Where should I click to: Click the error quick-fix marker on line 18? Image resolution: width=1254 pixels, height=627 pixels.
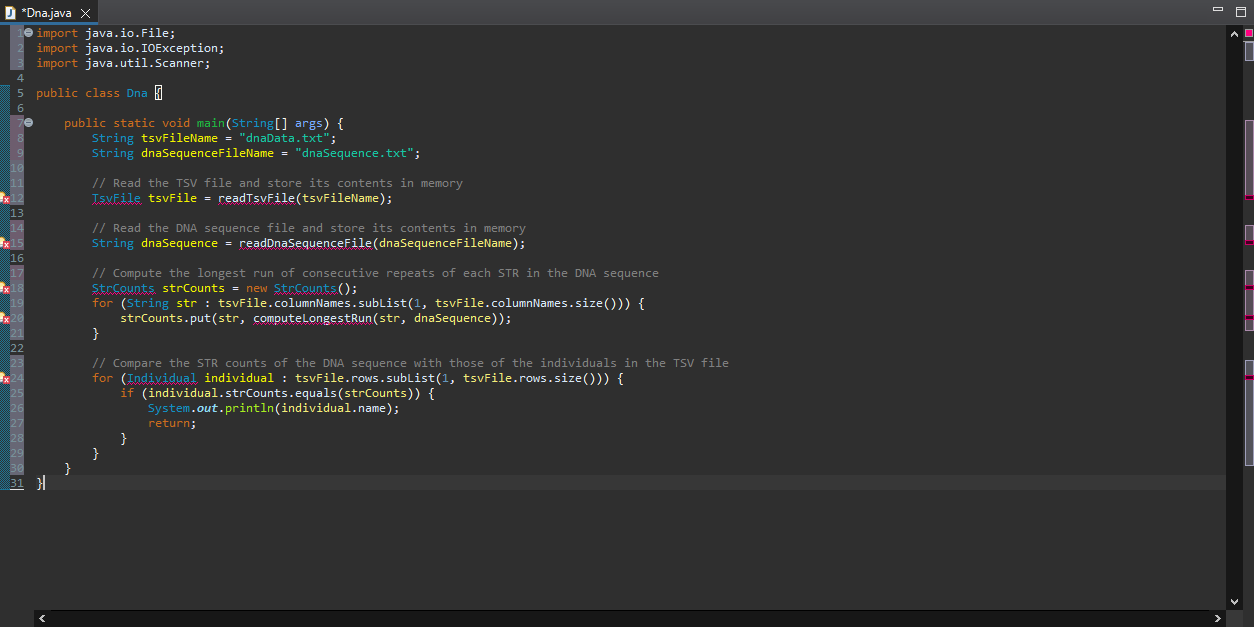[4, 288]
